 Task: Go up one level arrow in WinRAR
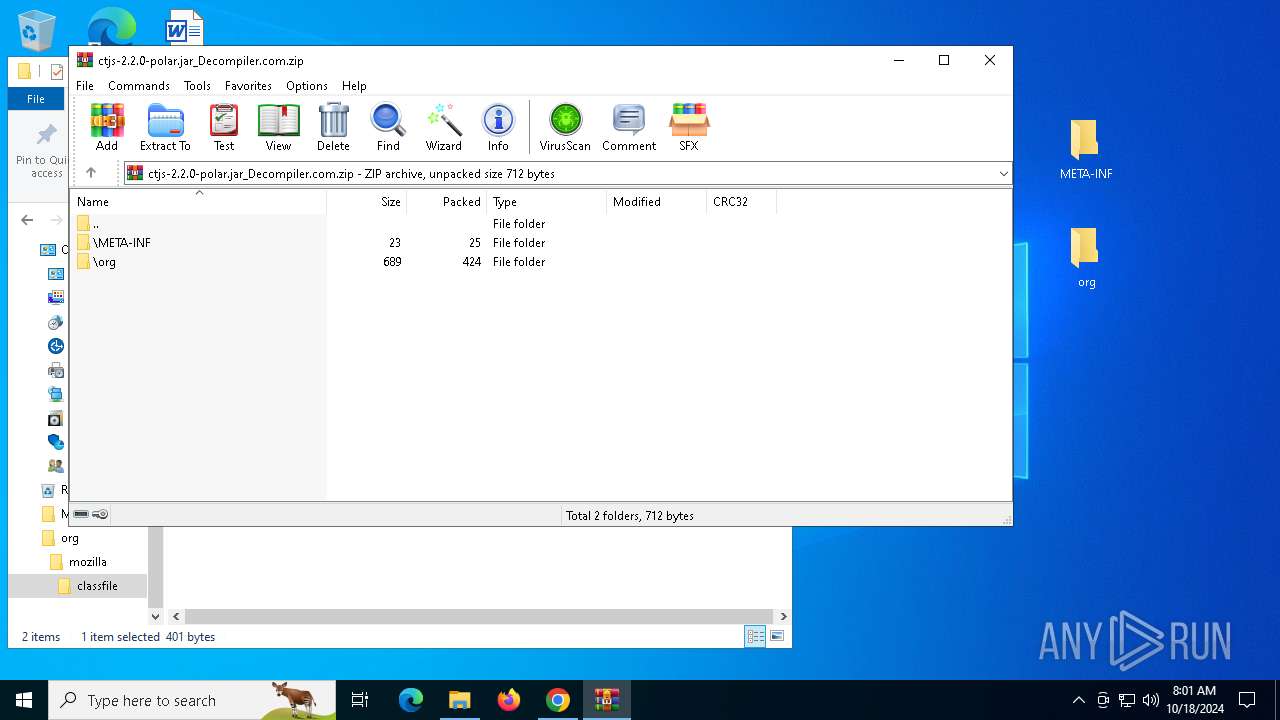[x=91, y=173]
